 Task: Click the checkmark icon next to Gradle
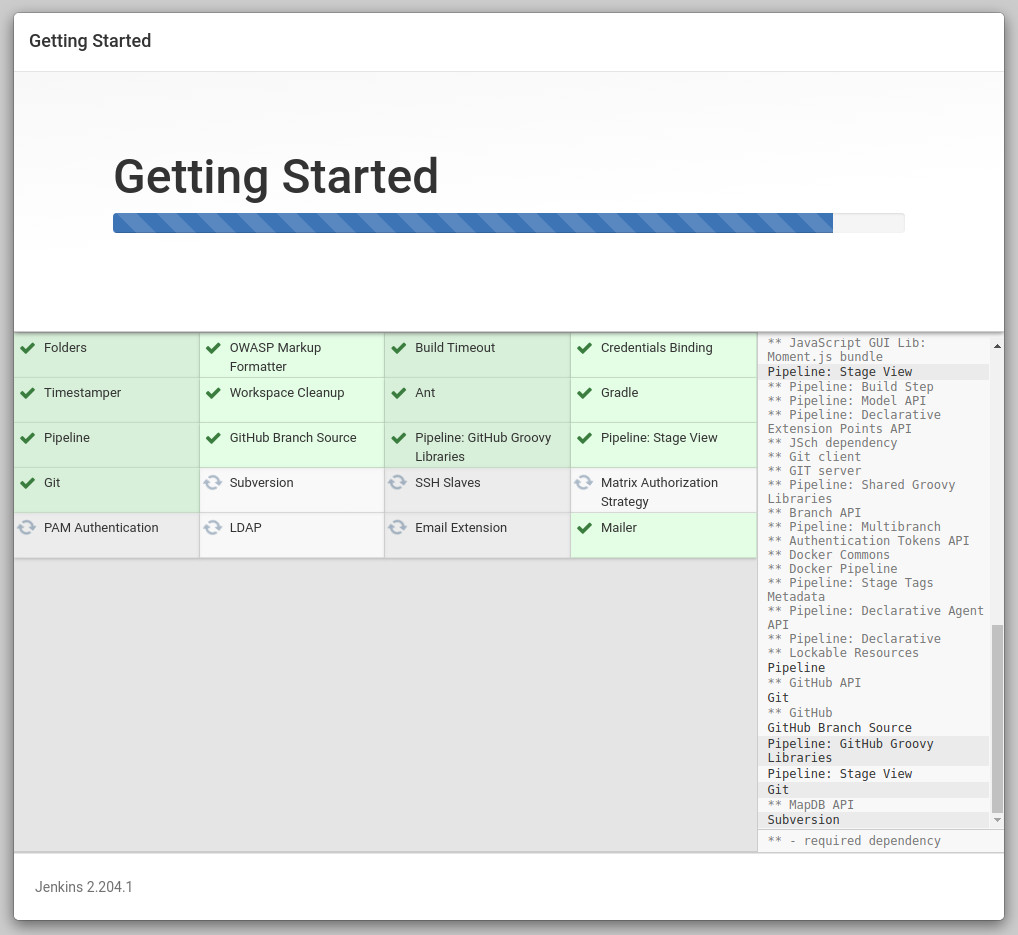[584, 393]
